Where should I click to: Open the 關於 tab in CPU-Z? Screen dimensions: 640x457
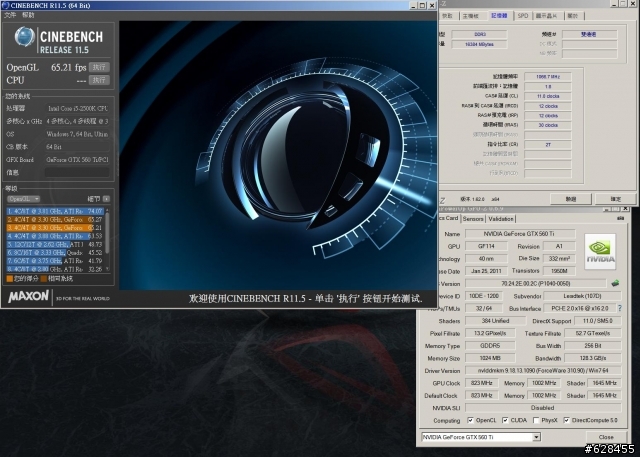[573, 16]
